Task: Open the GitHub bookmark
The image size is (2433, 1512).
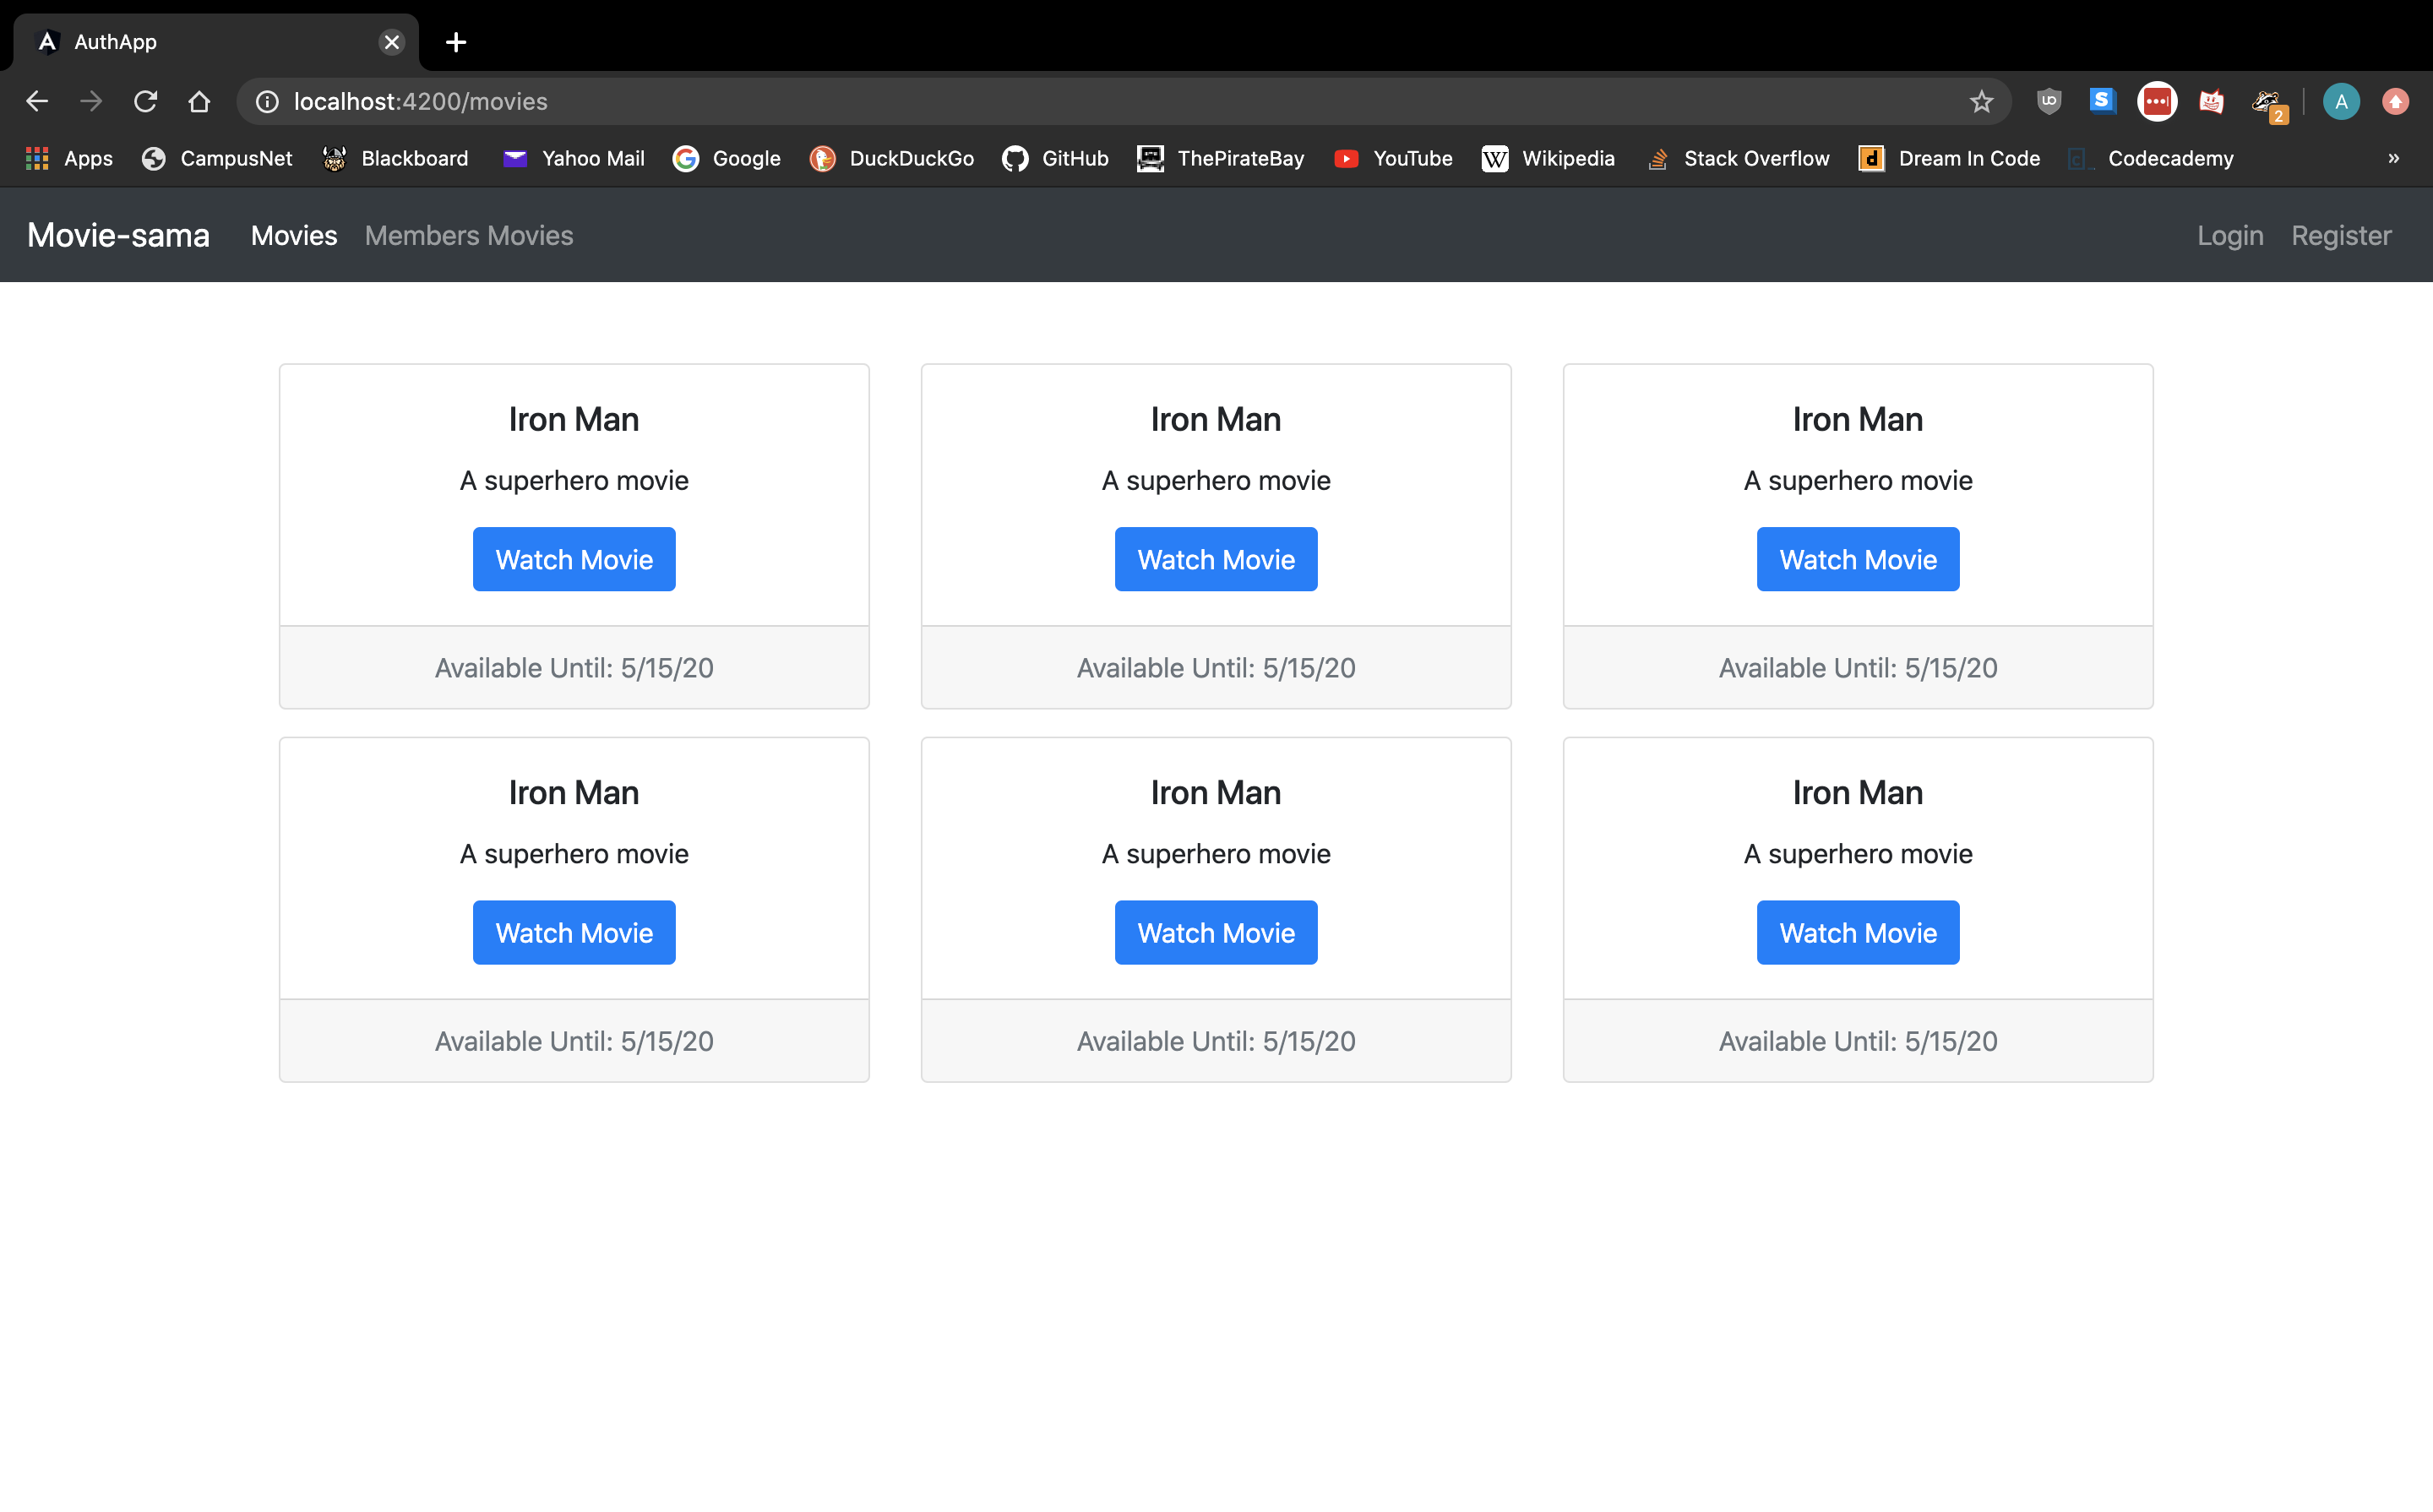Action: click(1056, 158)
